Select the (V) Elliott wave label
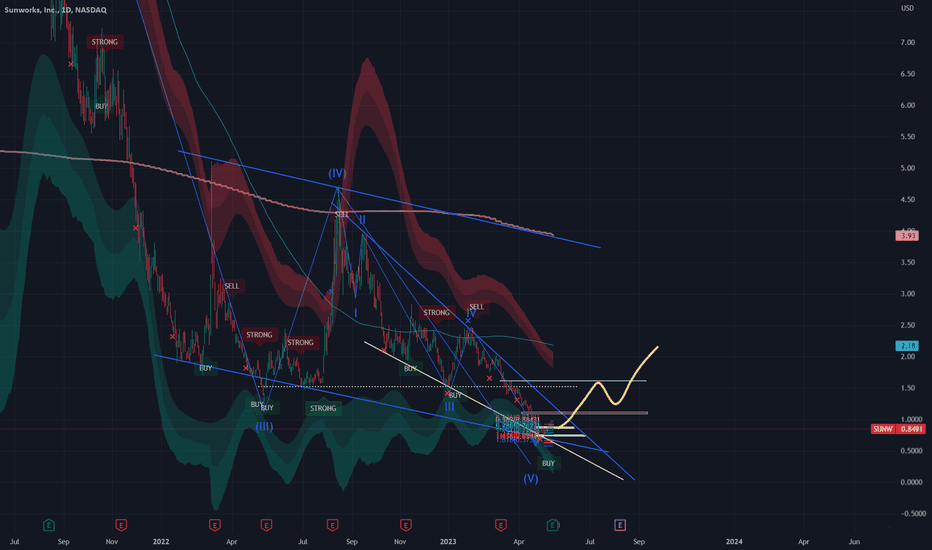 (x=531, y=479)
